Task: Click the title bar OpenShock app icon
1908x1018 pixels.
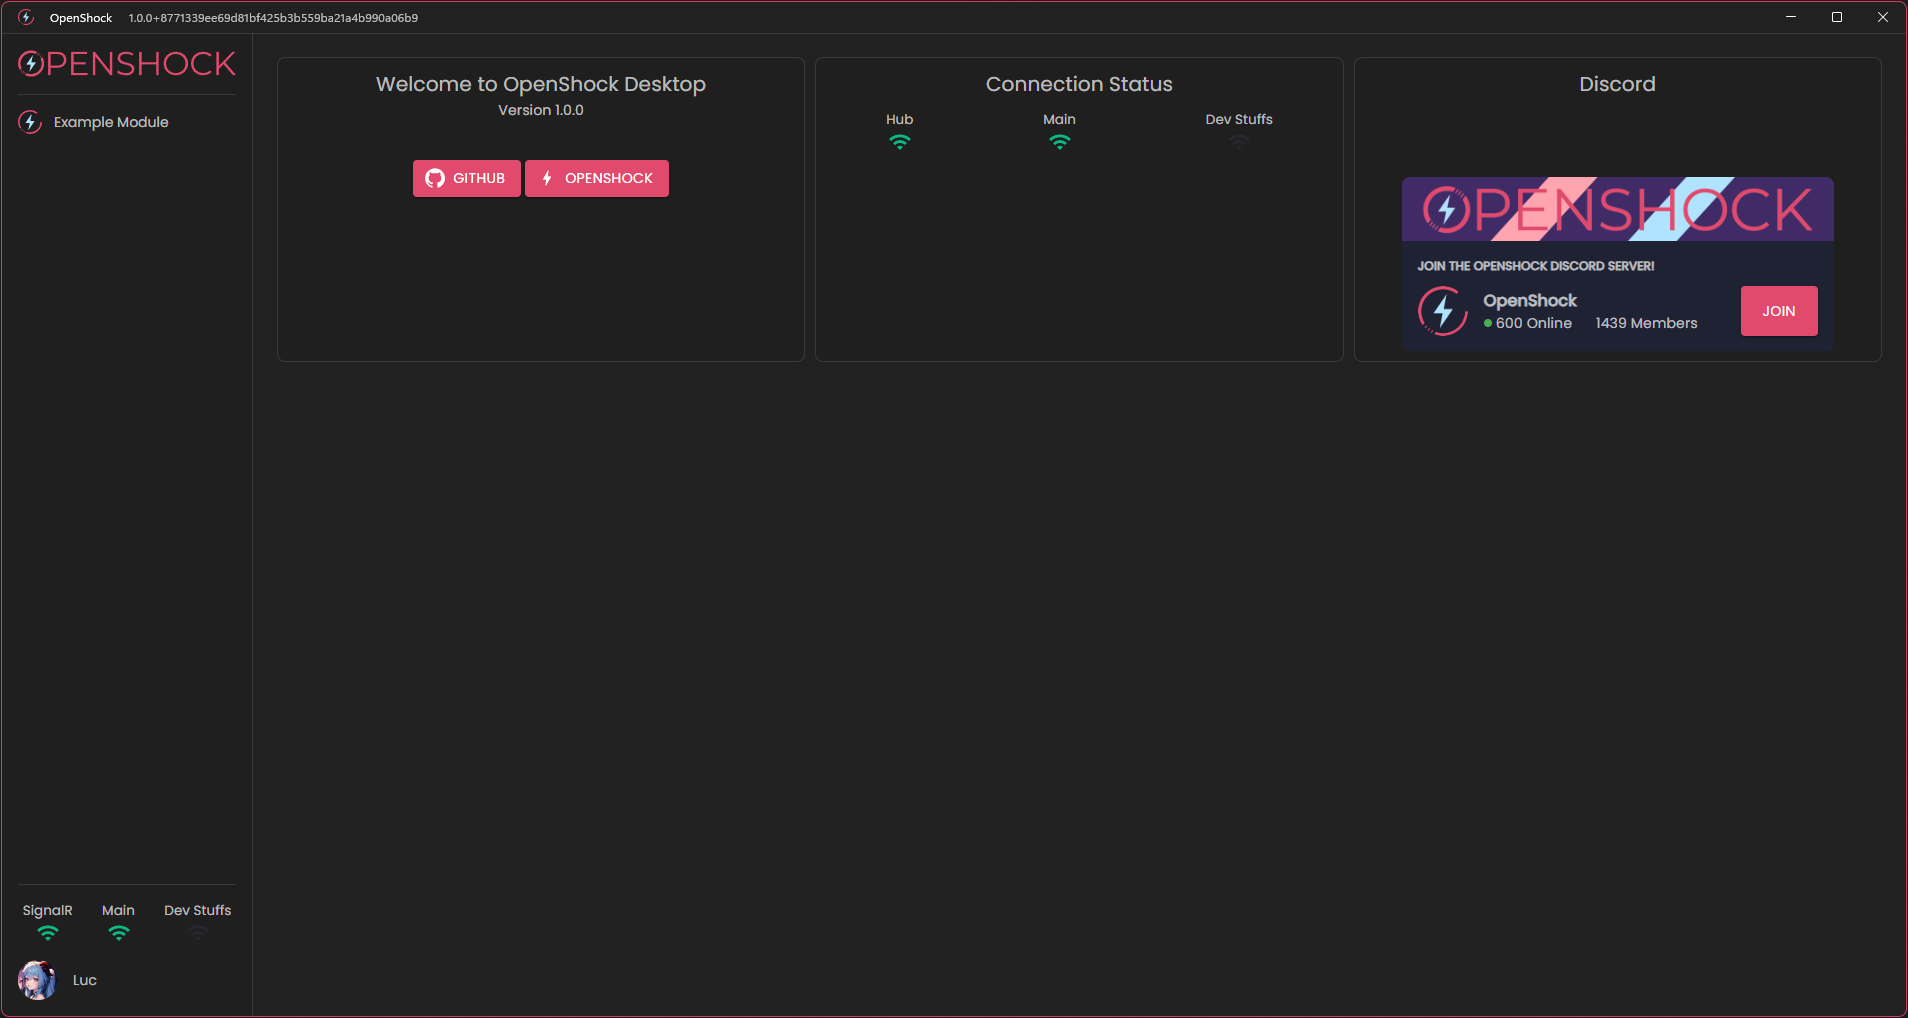Action: [26, 17]
